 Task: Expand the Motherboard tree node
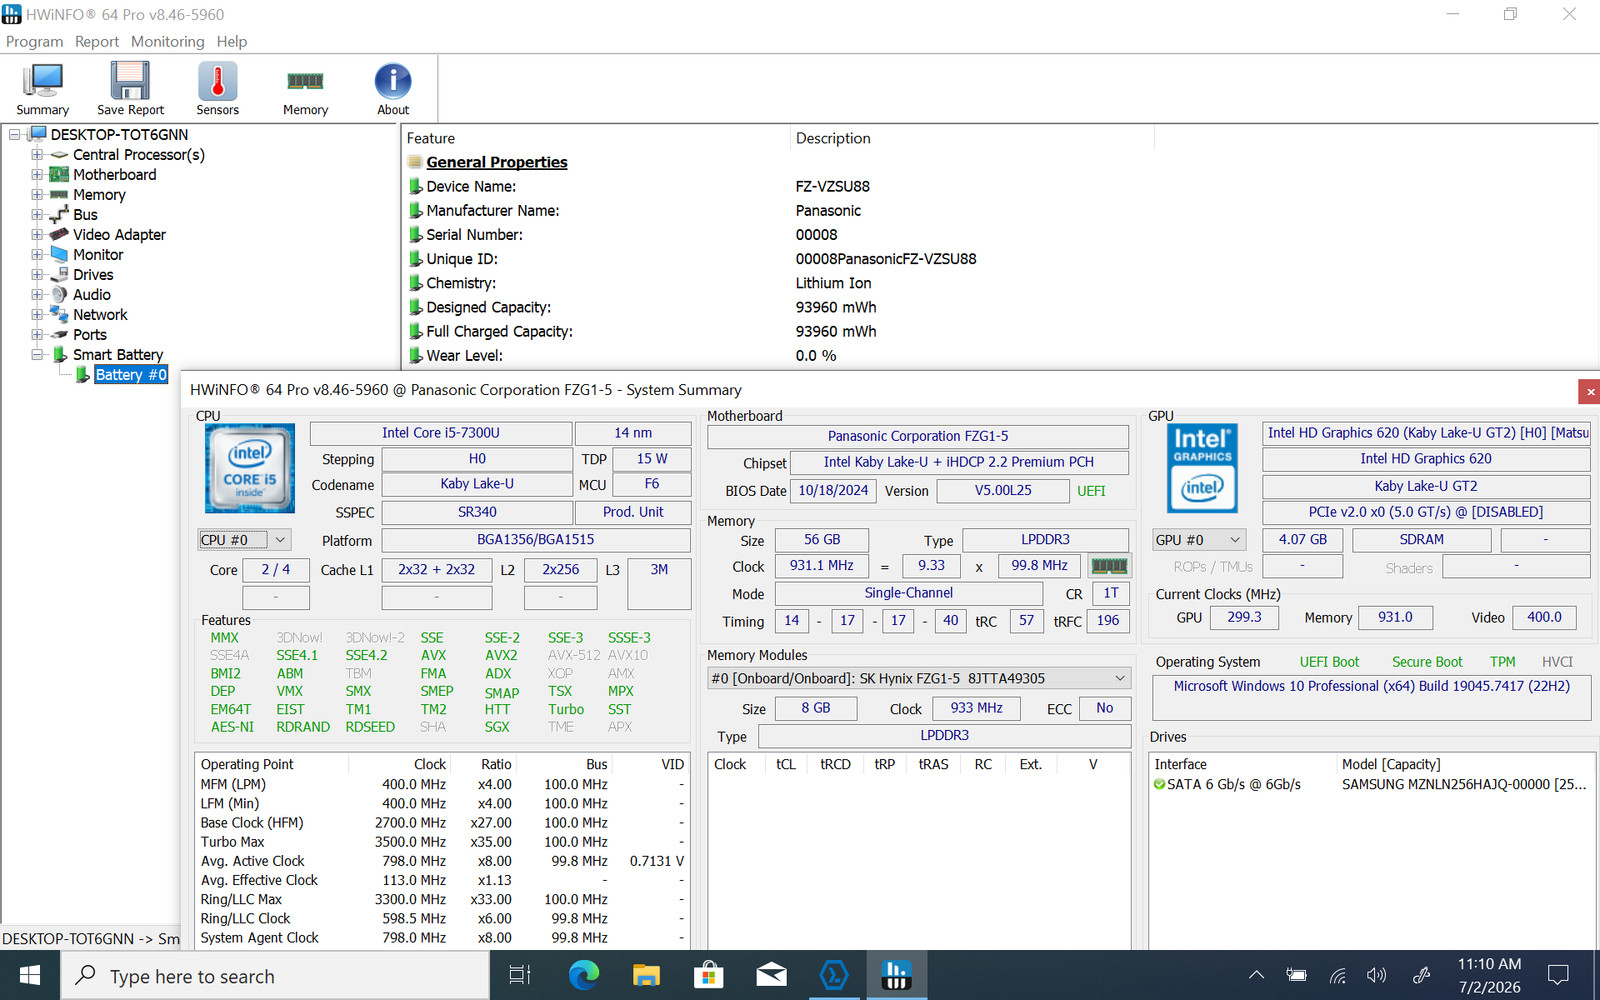37,175
